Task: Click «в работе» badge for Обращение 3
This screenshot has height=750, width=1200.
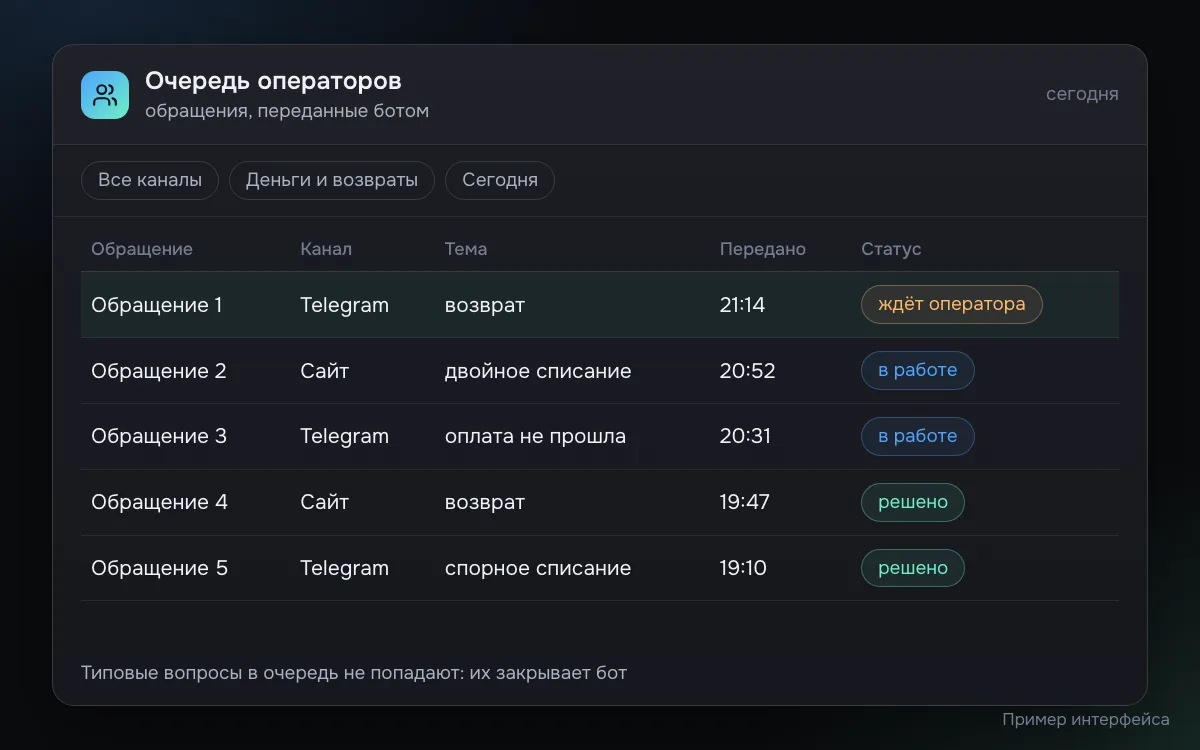Action: [918, 436]
